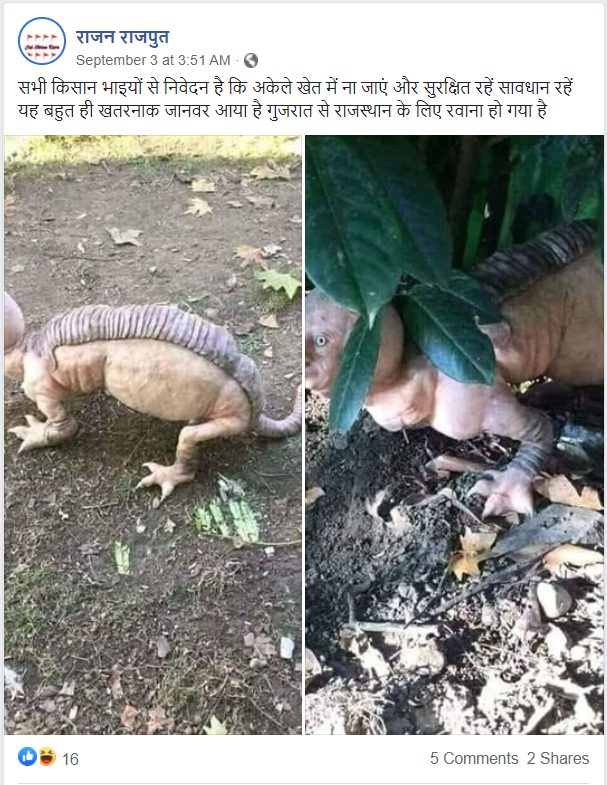Click the word राजस्थान in the post text

(363, 111)
